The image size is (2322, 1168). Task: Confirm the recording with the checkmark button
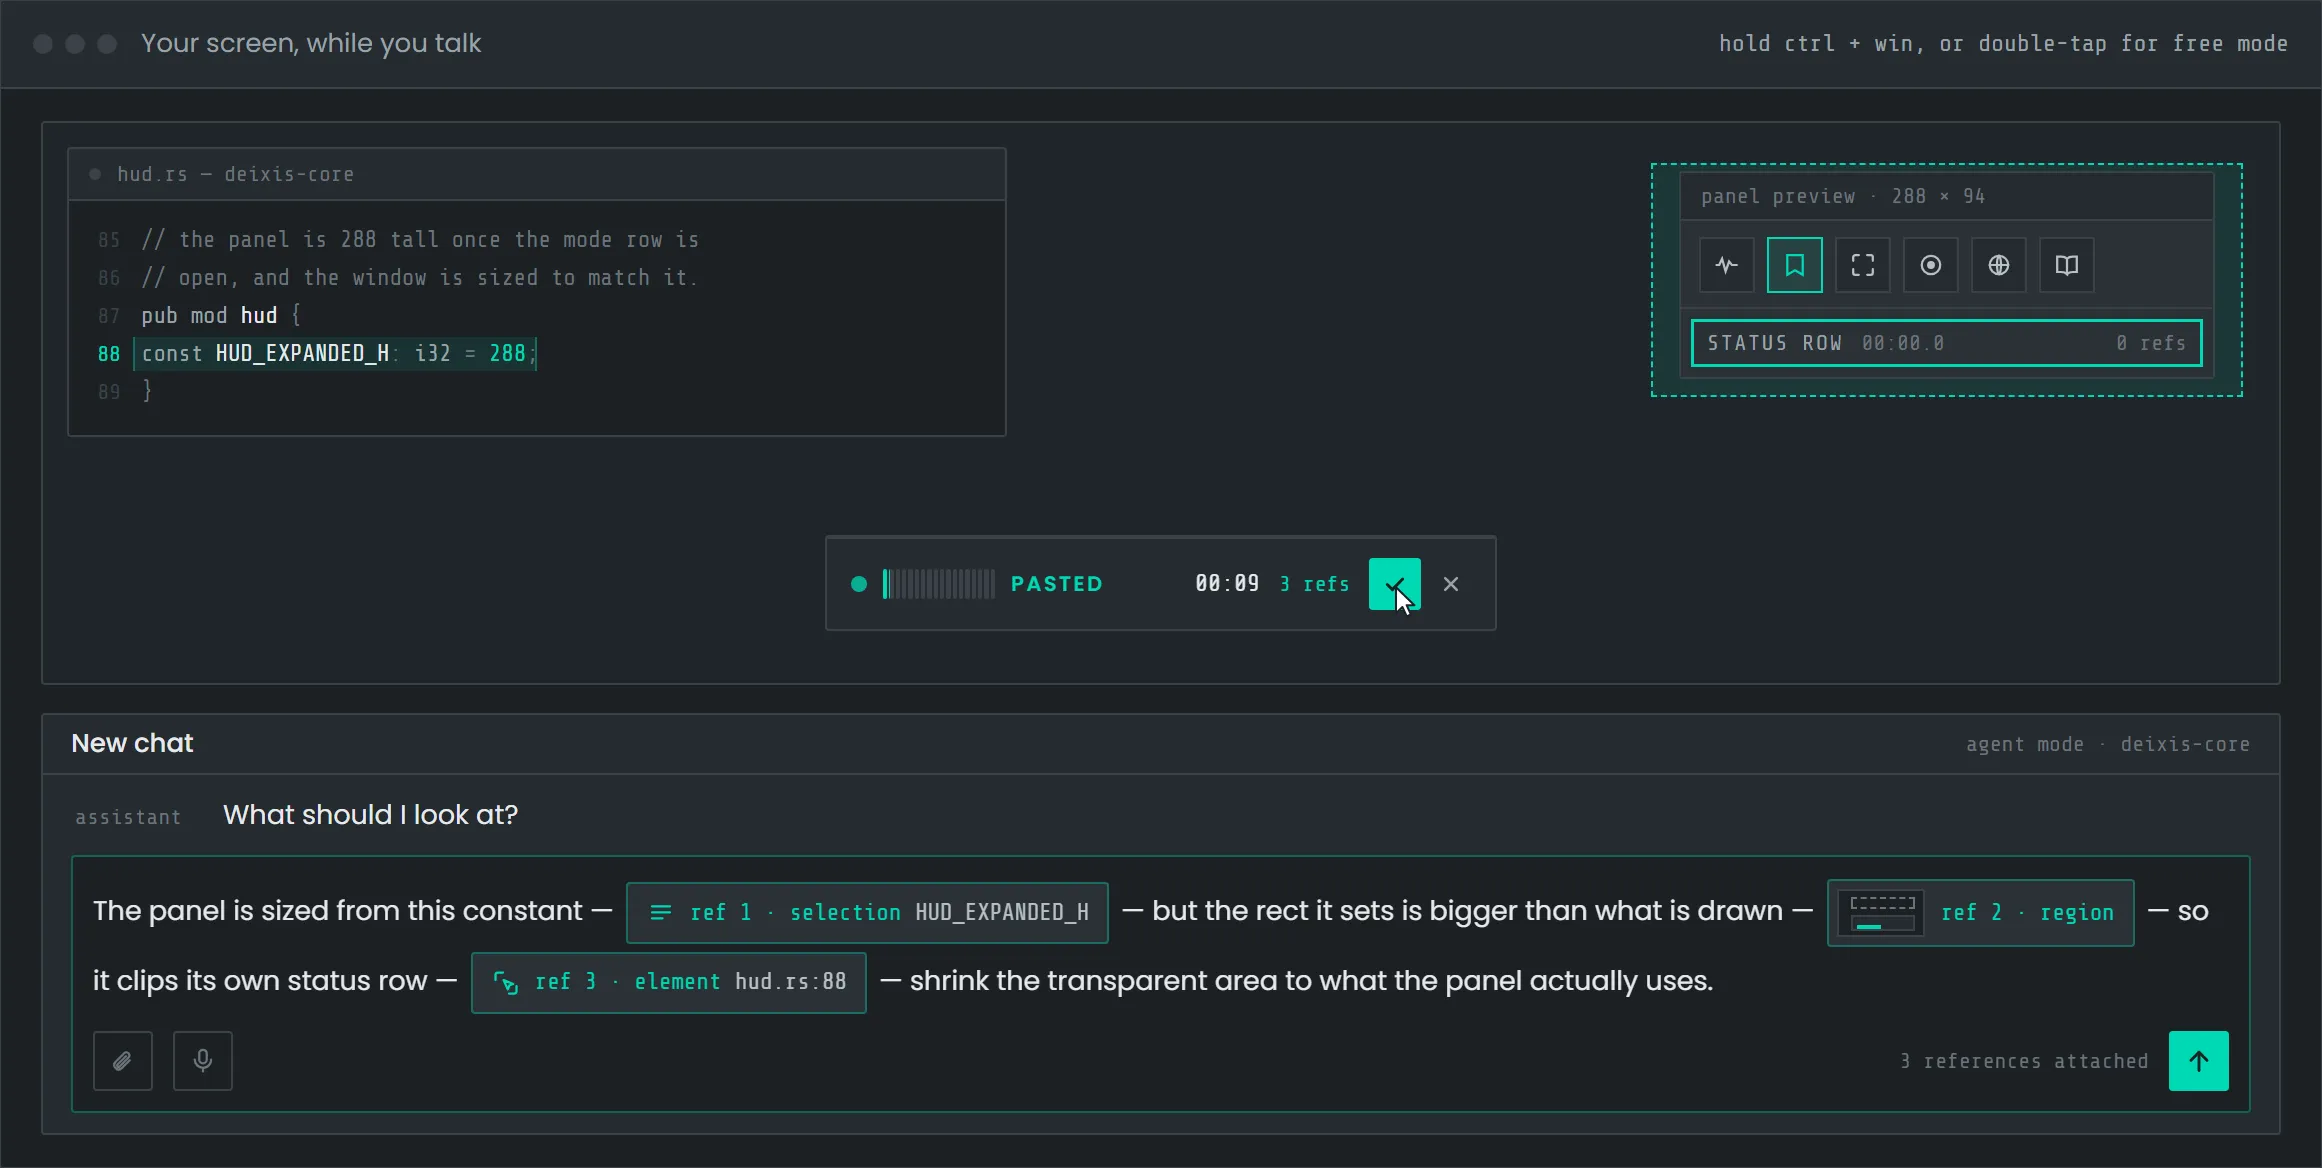(1394, 584)
